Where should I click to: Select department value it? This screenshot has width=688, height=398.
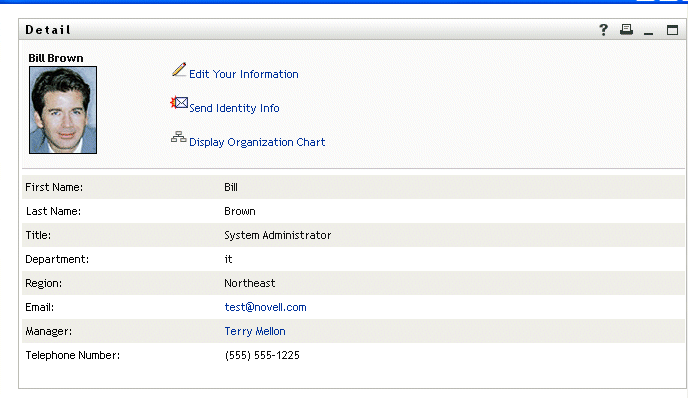tap(228, 259)
